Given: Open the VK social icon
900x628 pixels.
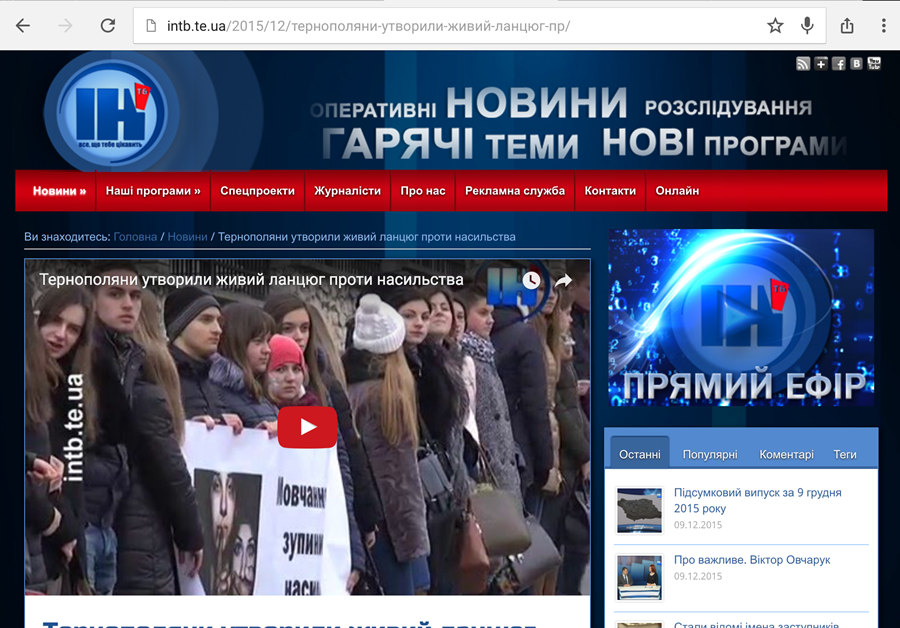Looking at the screenshot, I should (x=856, y=64).
